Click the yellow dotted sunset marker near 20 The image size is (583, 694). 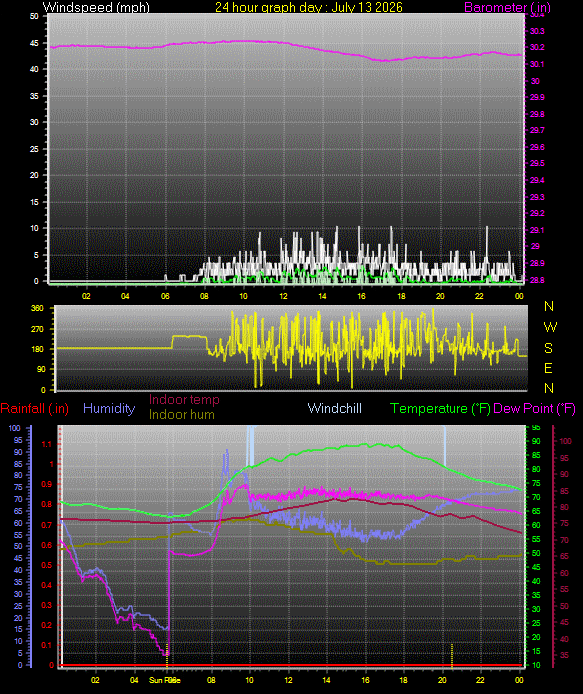452,655
